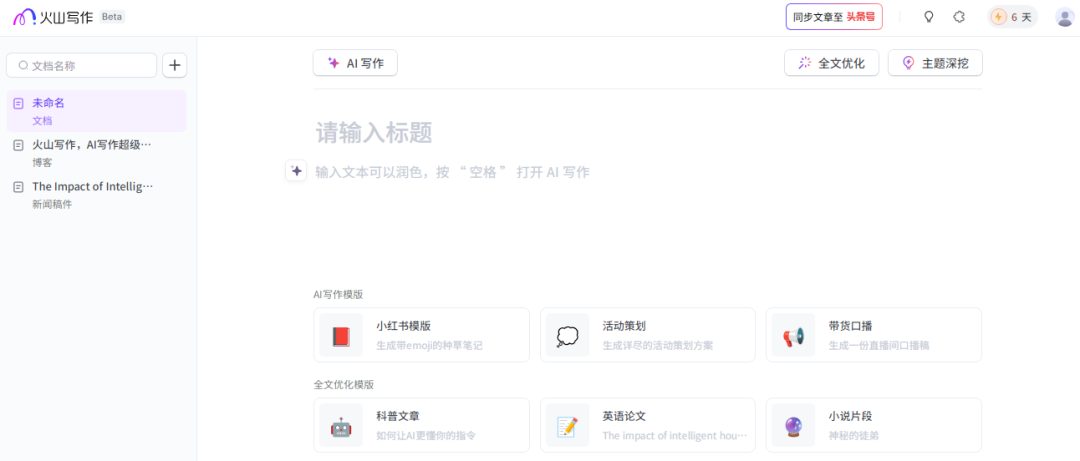Focus the 文档名称 search field
The image size is (1080, 461).
point(81,65)
